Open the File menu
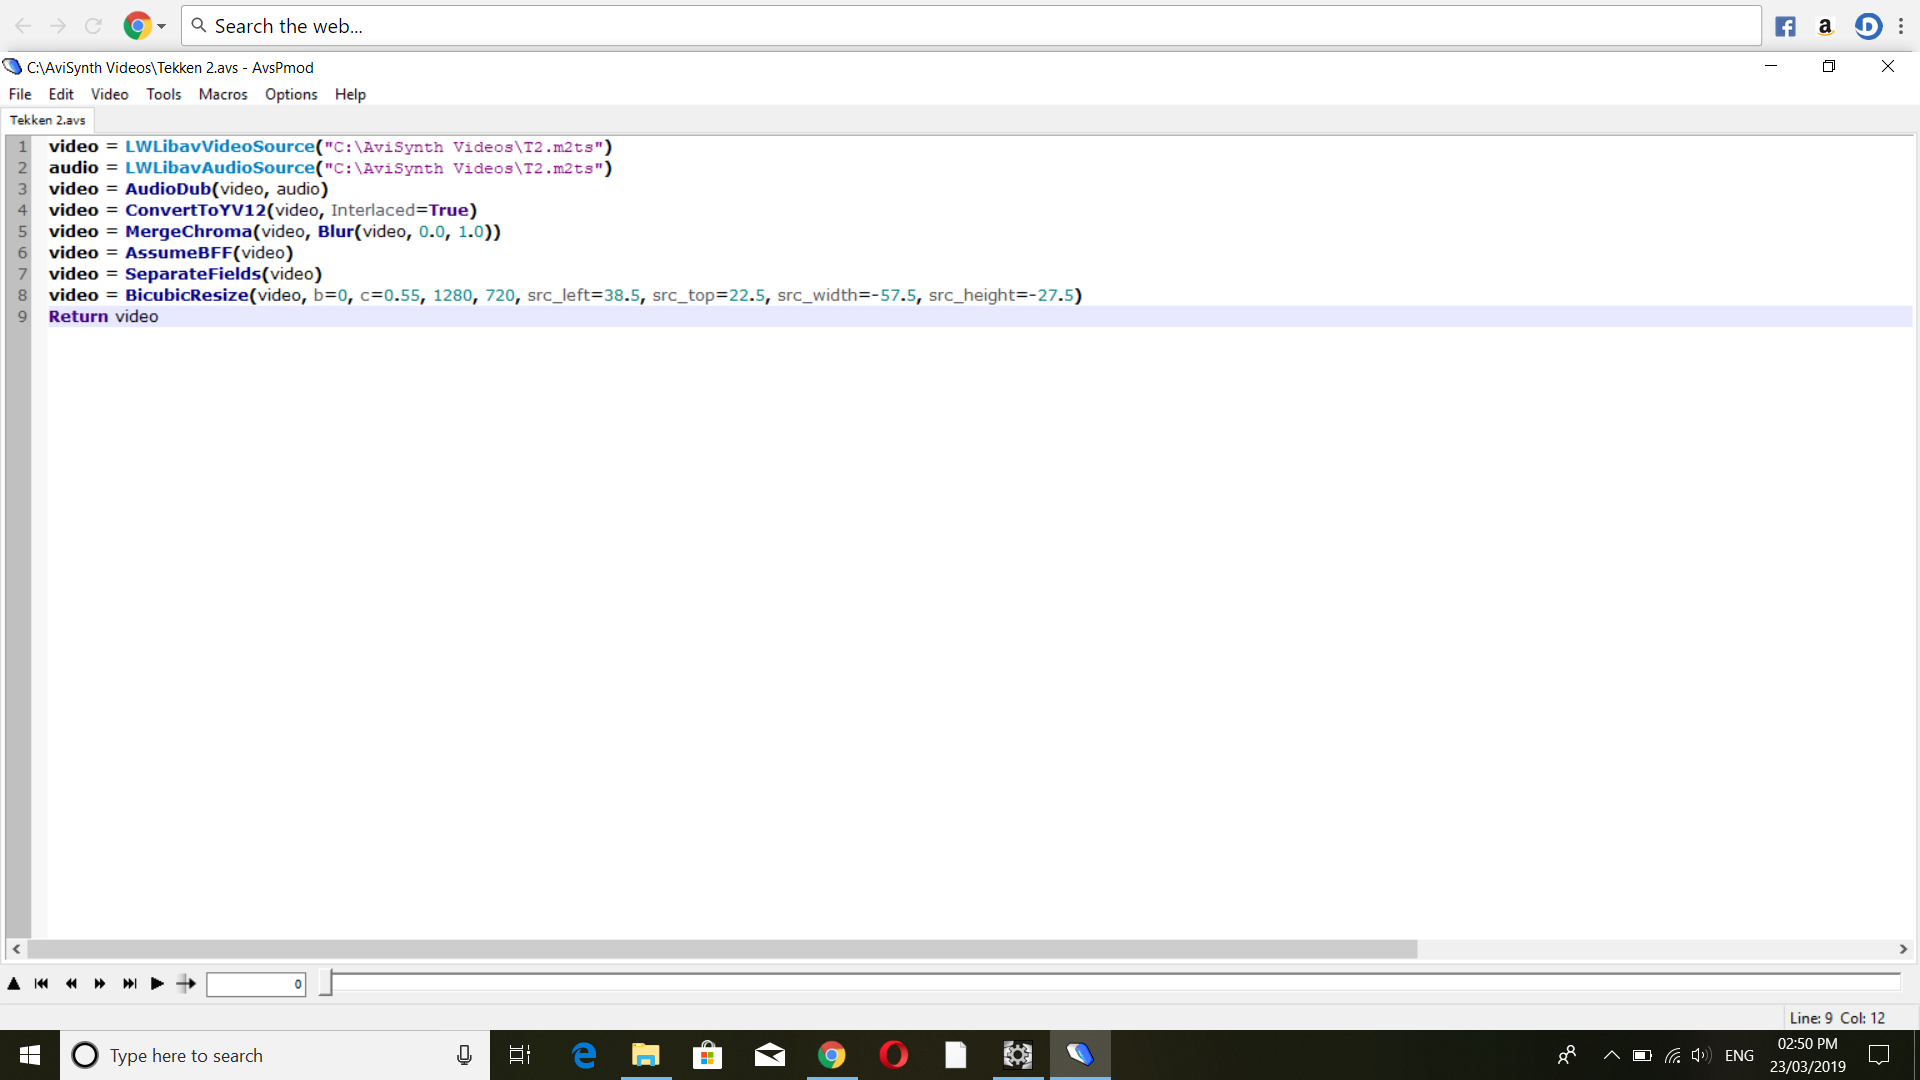 click(x=20, y=94)
